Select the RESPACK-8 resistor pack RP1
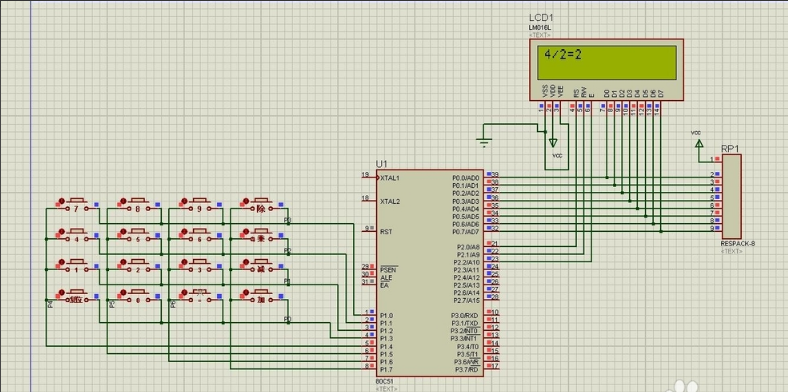 click(731, 196)
